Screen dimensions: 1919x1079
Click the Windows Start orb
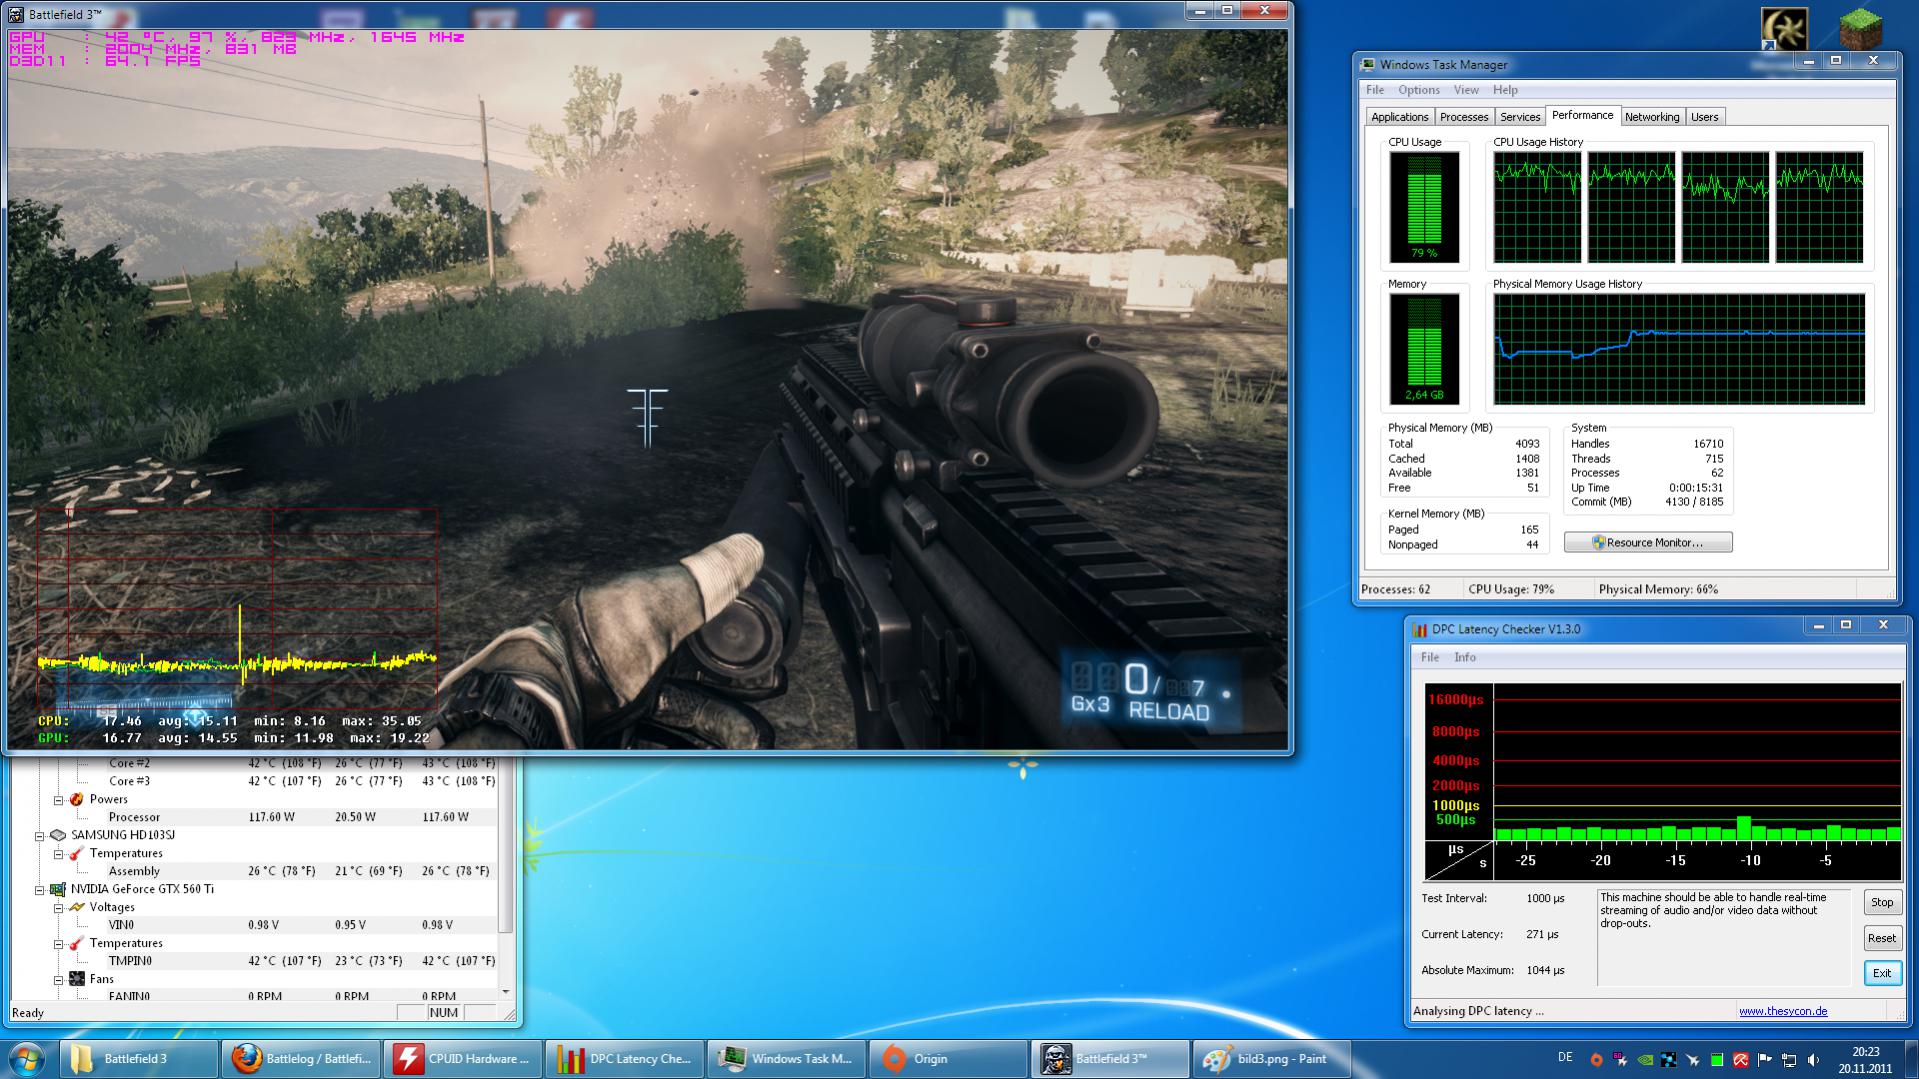[27, 1059]
